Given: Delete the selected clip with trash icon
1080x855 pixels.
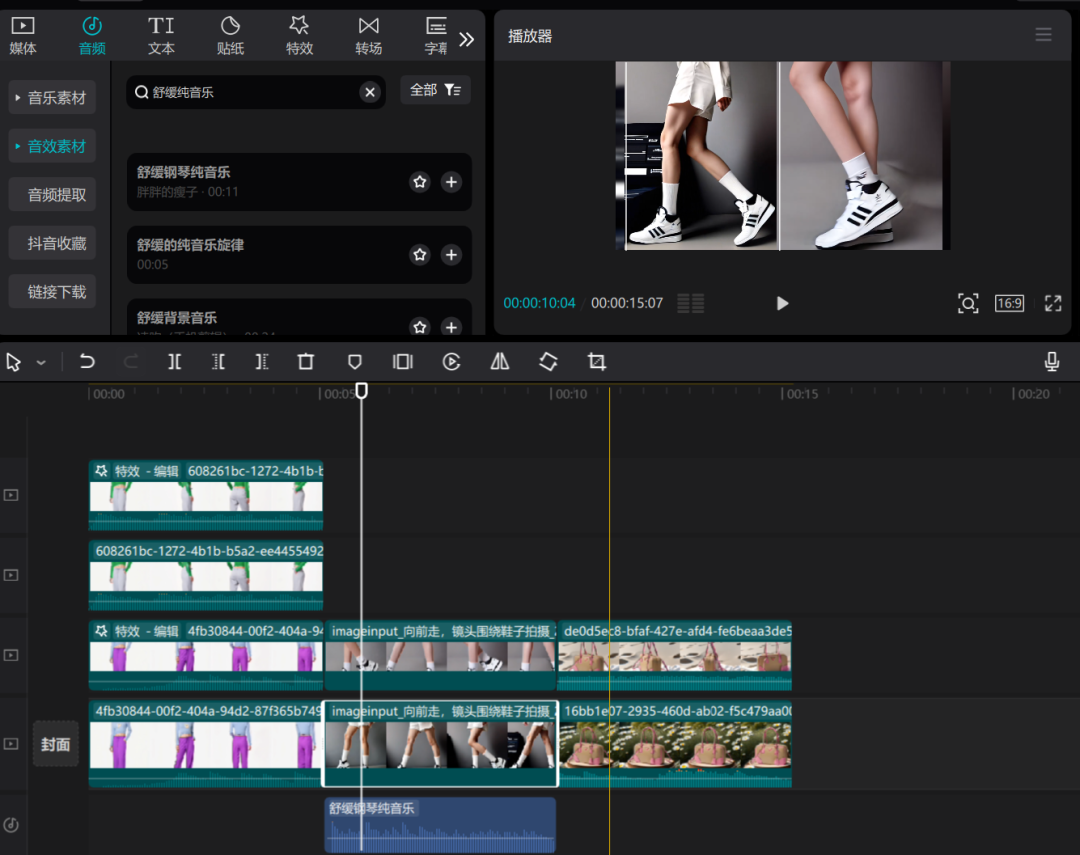Looking at the screenshot, I should [x=306, y=362].
